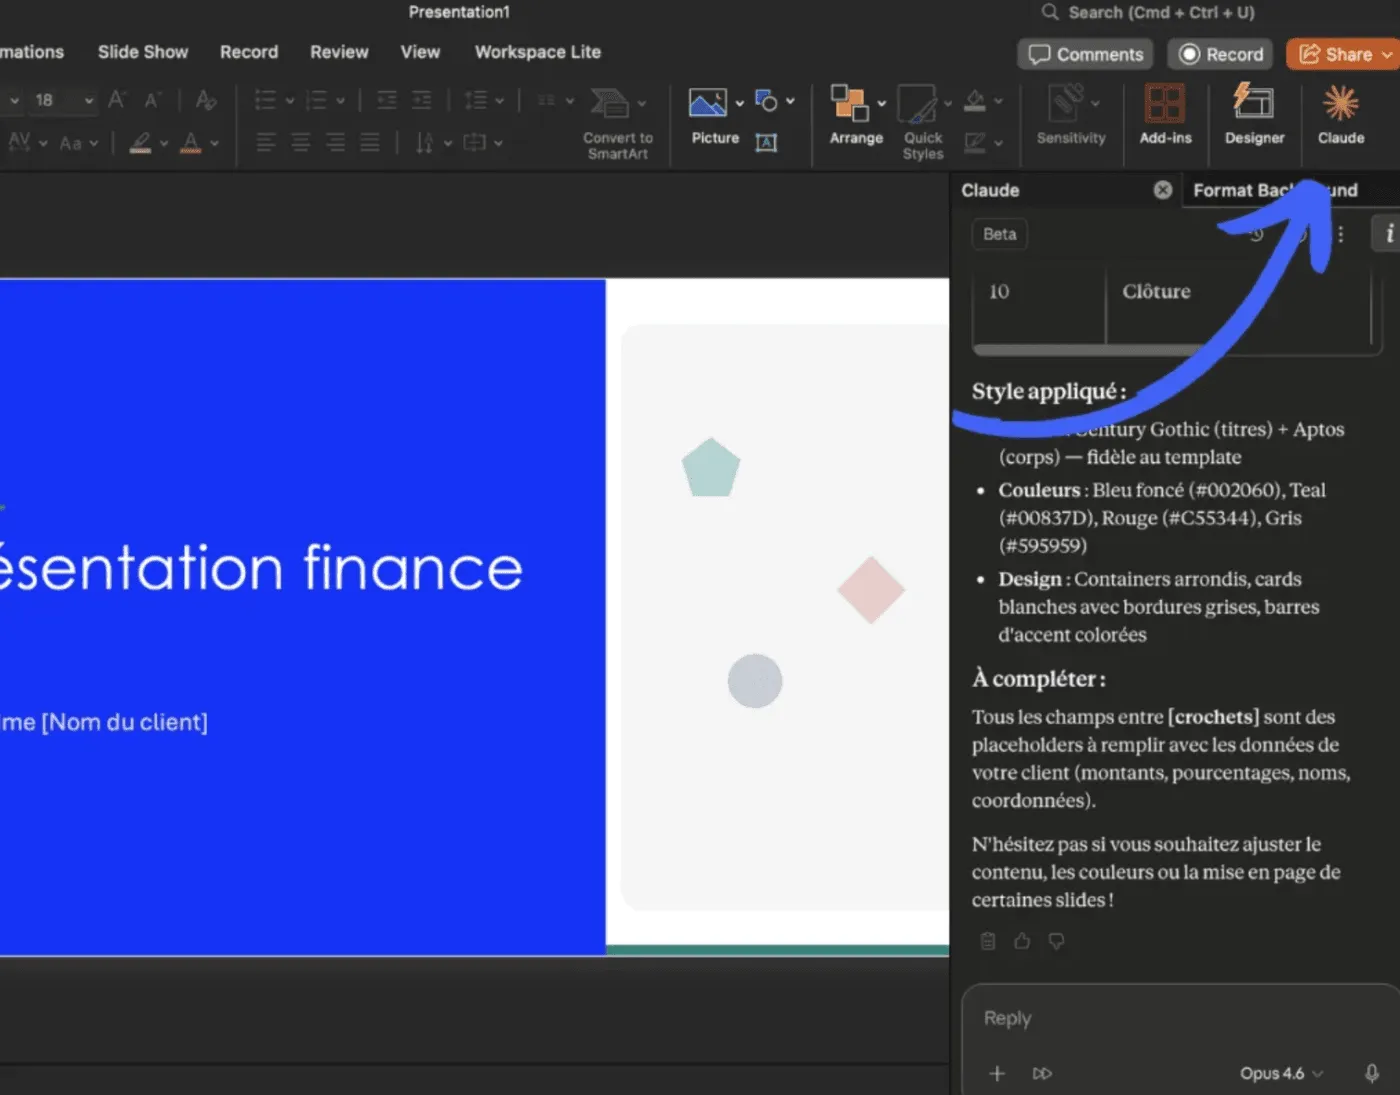Open Add-ins from the ribbon
This screenshot has width=1400, height=1095.
1165,113
